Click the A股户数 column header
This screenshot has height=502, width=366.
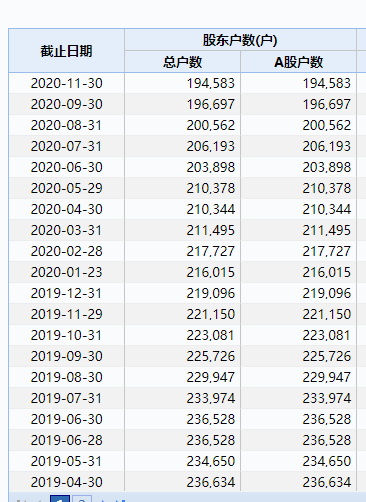298,62
